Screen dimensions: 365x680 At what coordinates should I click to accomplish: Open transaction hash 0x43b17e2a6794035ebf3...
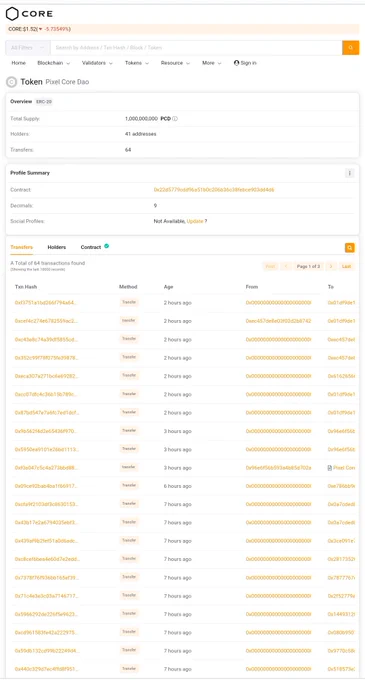point(46,523)
